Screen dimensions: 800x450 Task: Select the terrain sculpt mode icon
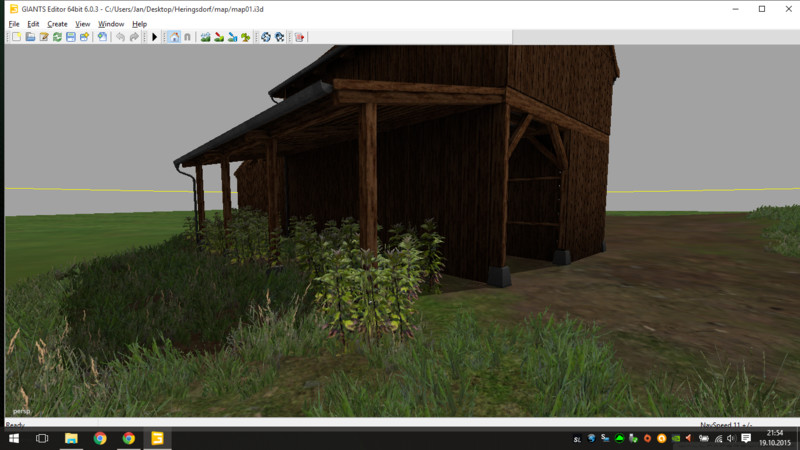[206, 37]
